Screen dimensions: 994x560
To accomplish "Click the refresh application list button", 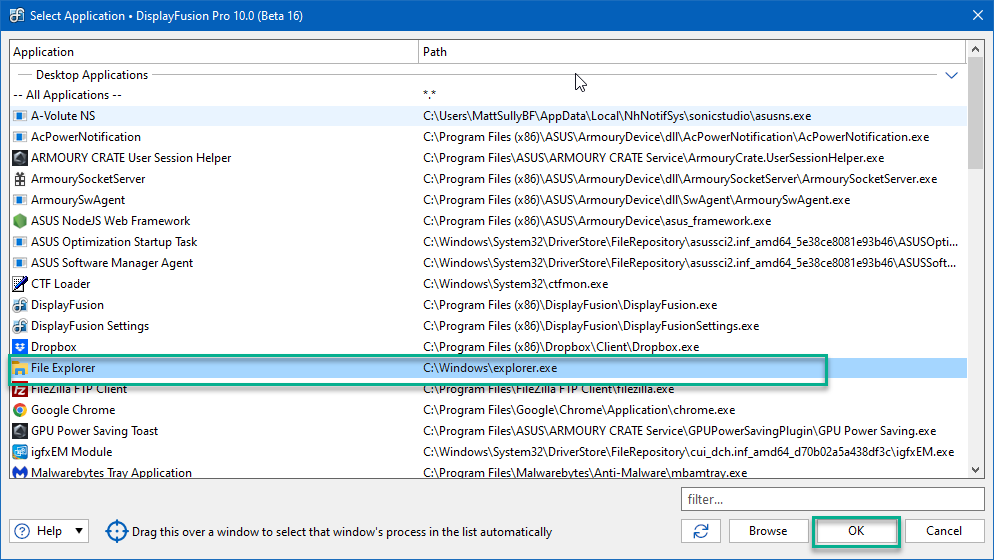I will click(x=700, y=531).
